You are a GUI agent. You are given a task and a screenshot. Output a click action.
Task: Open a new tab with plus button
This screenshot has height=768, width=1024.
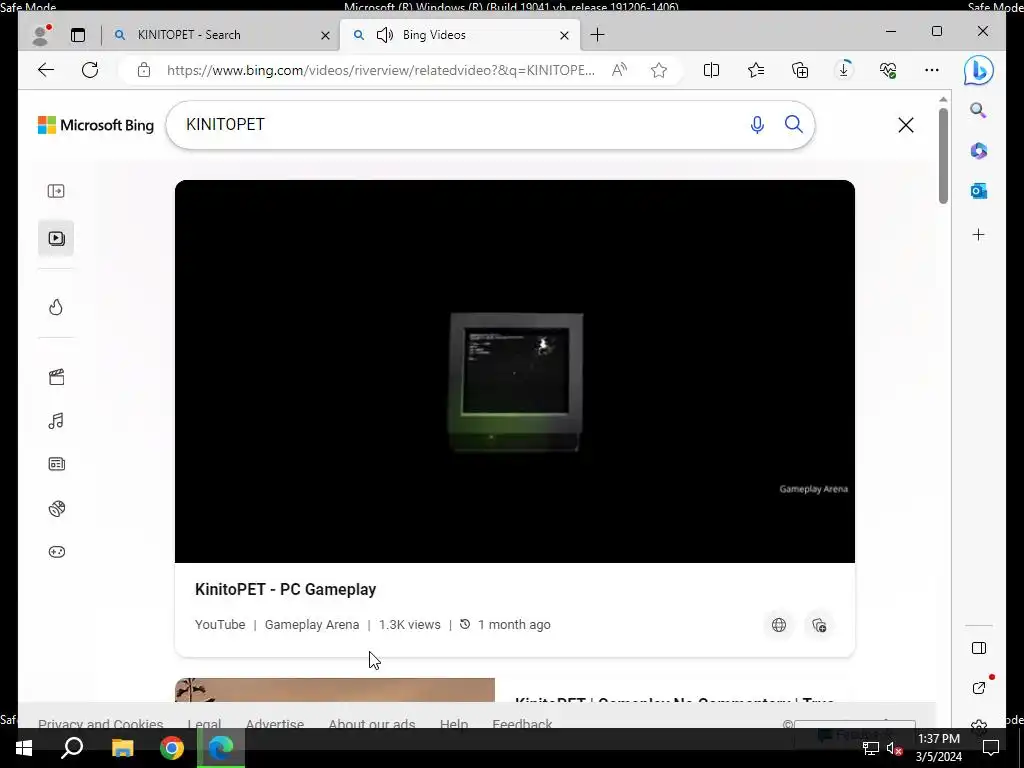click(597, 35)
